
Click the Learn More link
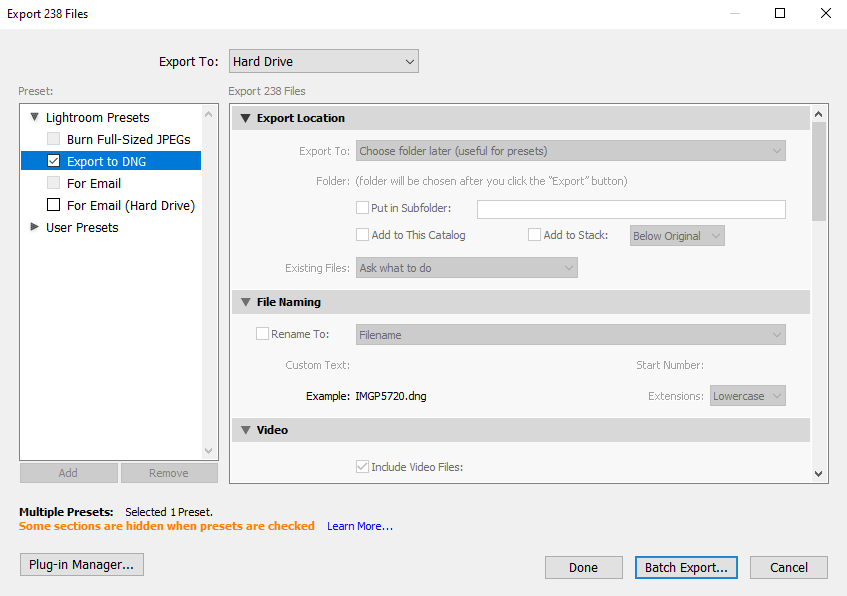[x=359, y=526]
